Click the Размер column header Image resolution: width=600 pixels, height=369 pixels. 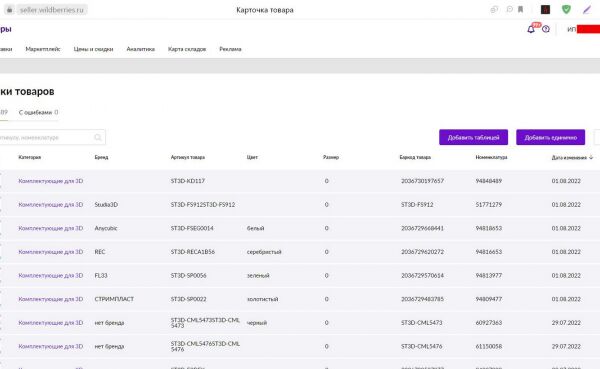point(331,157)
